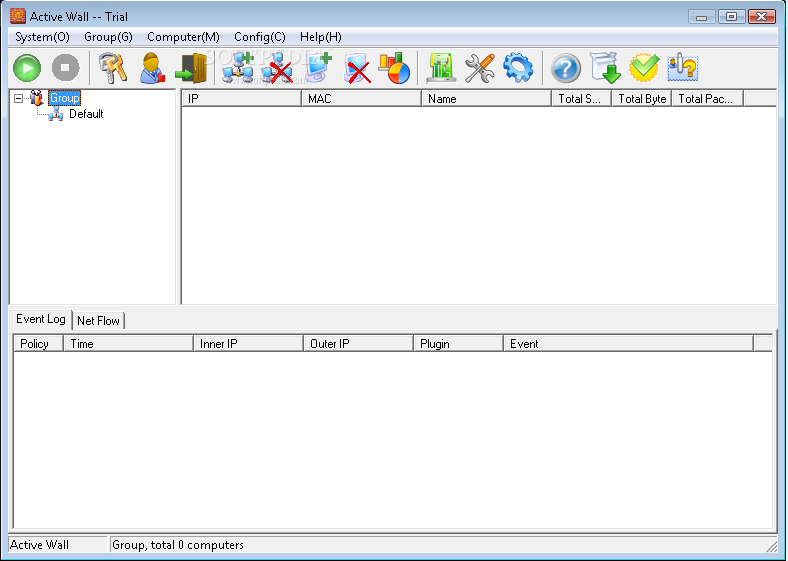The width and height of the screenshot is (788, 561).
Task: Click the exit door icon
Action: [x=191, y=68]
